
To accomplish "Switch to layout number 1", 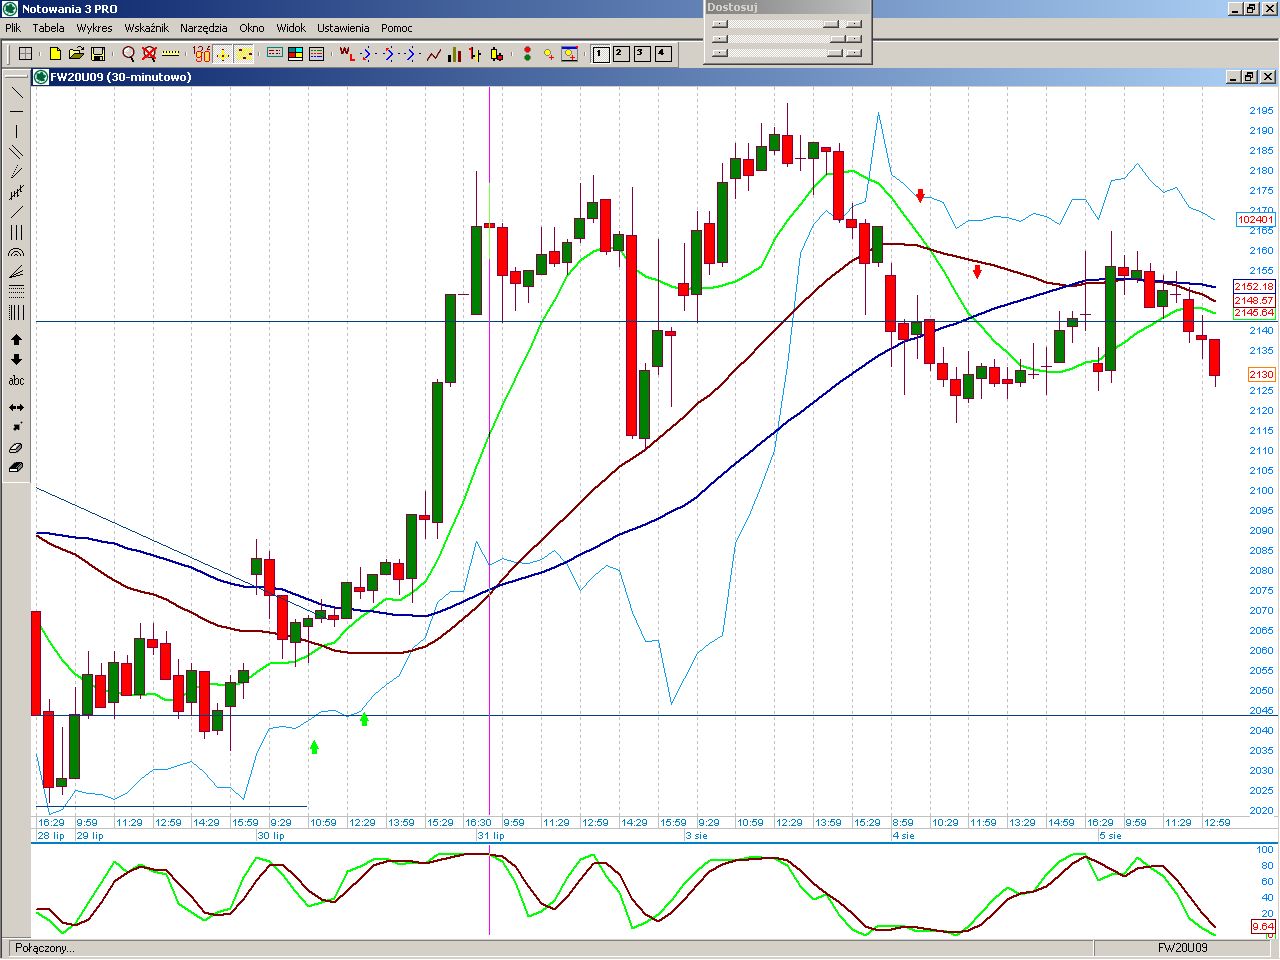I will [x=601, y=54].
